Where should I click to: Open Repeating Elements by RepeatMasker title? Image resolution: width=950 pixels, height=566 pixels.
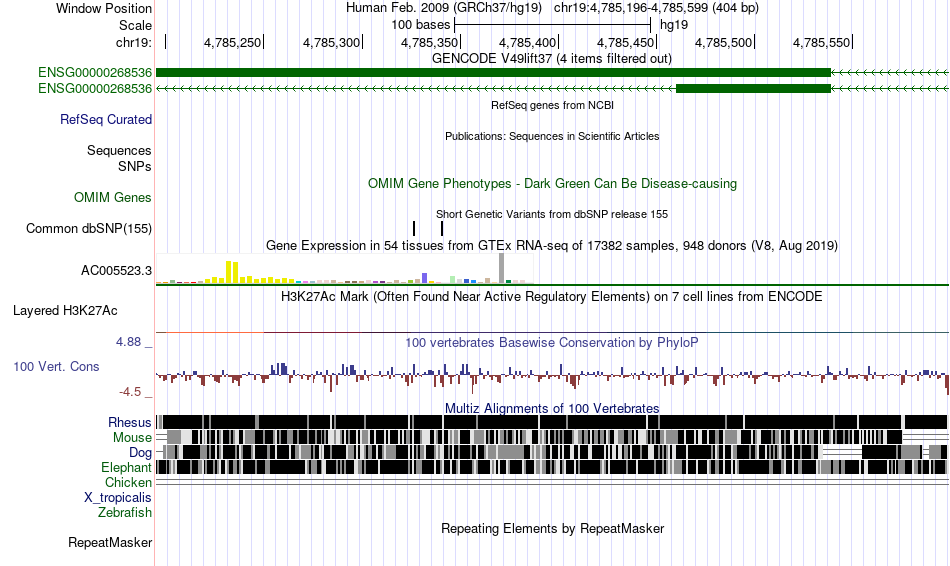click(553, 528)
